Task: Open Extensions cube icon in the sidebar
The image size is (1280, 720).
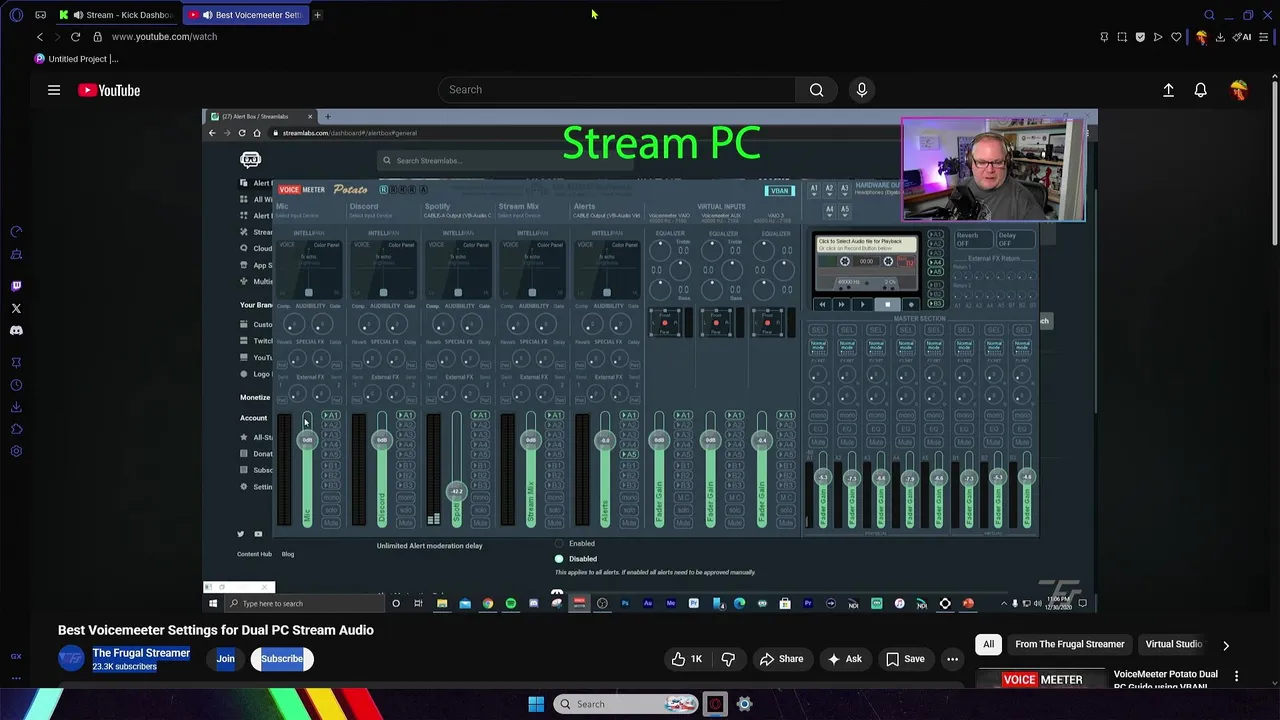Action: coord(16,429)
